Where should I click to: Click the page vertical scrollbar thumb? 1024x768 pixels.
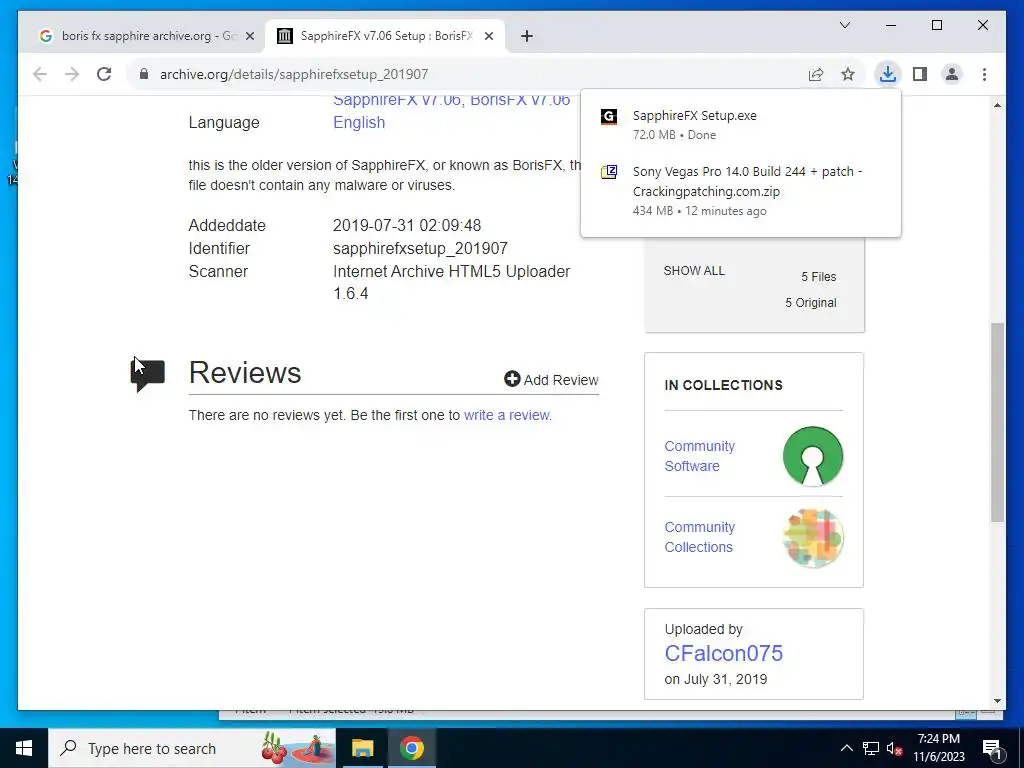[997, 423]
